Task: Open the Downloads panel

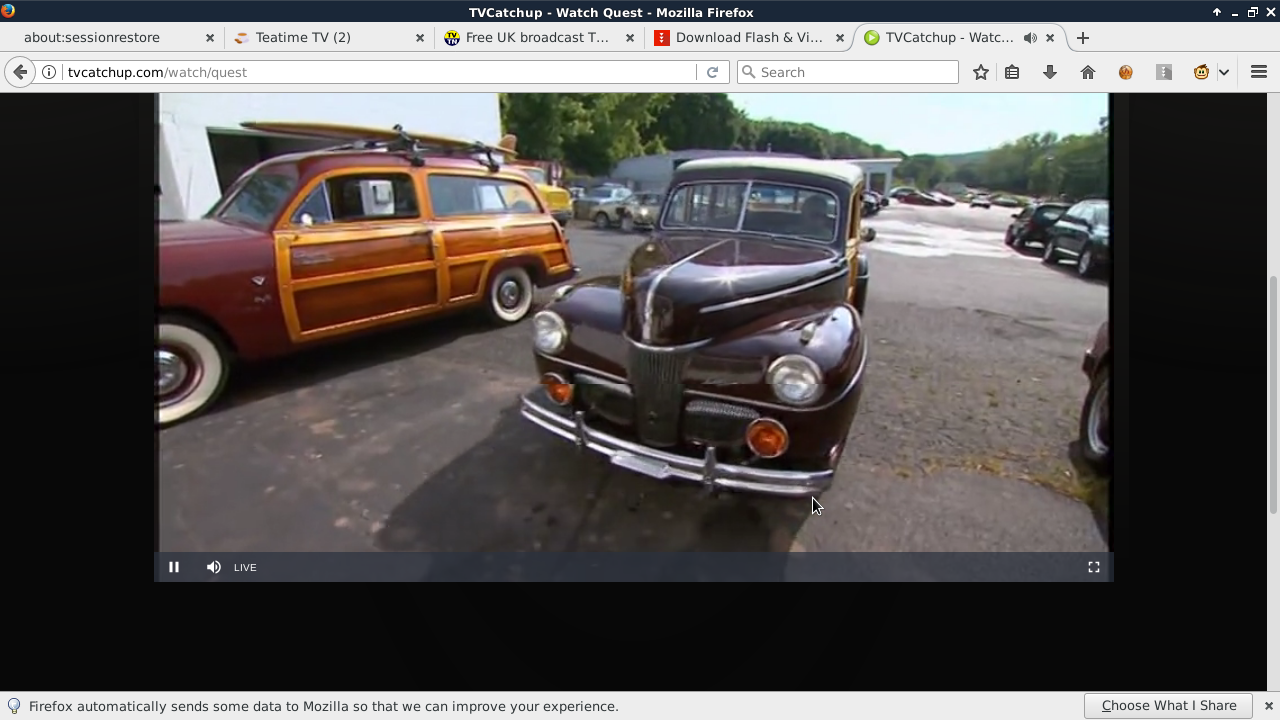Action: point(1050,72)
